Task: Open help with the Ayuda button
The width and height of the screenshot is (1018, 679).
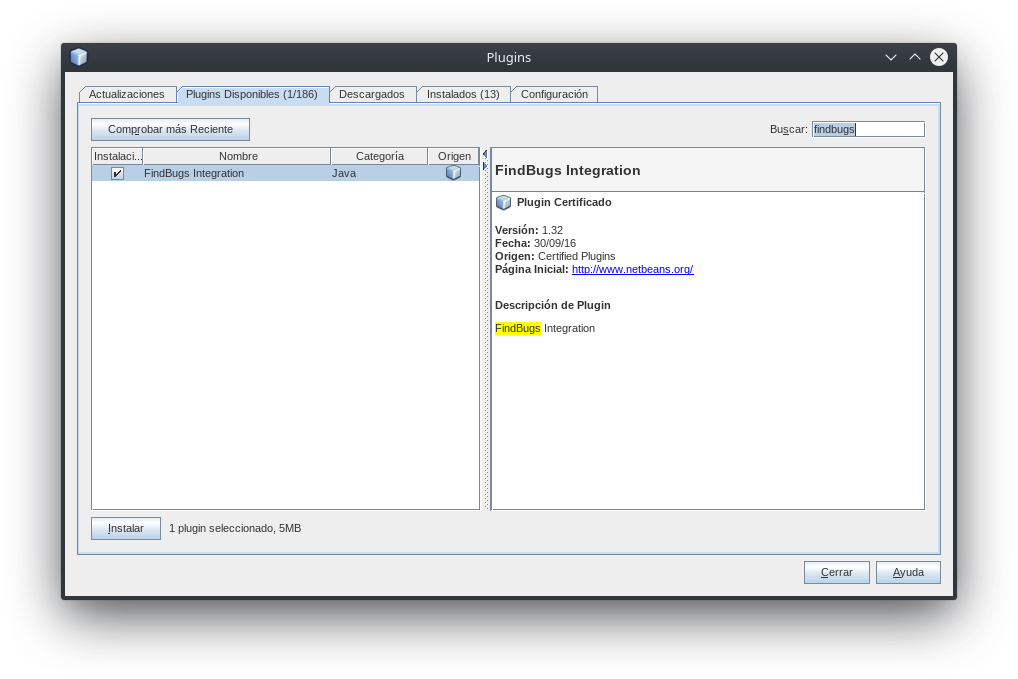Action: tap(908, 573)
